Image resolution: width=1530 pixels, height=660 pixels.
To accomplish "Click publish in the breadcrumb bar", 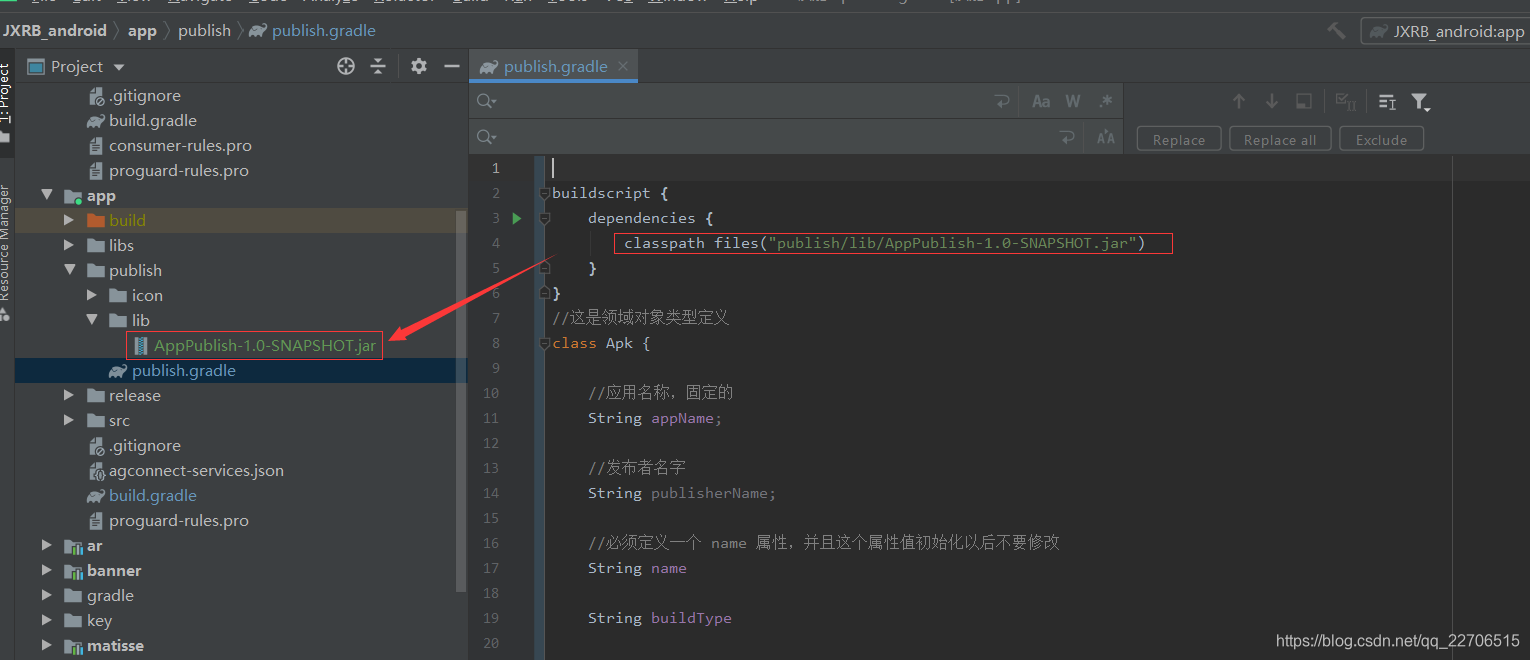I will click(x=204, y=30).
